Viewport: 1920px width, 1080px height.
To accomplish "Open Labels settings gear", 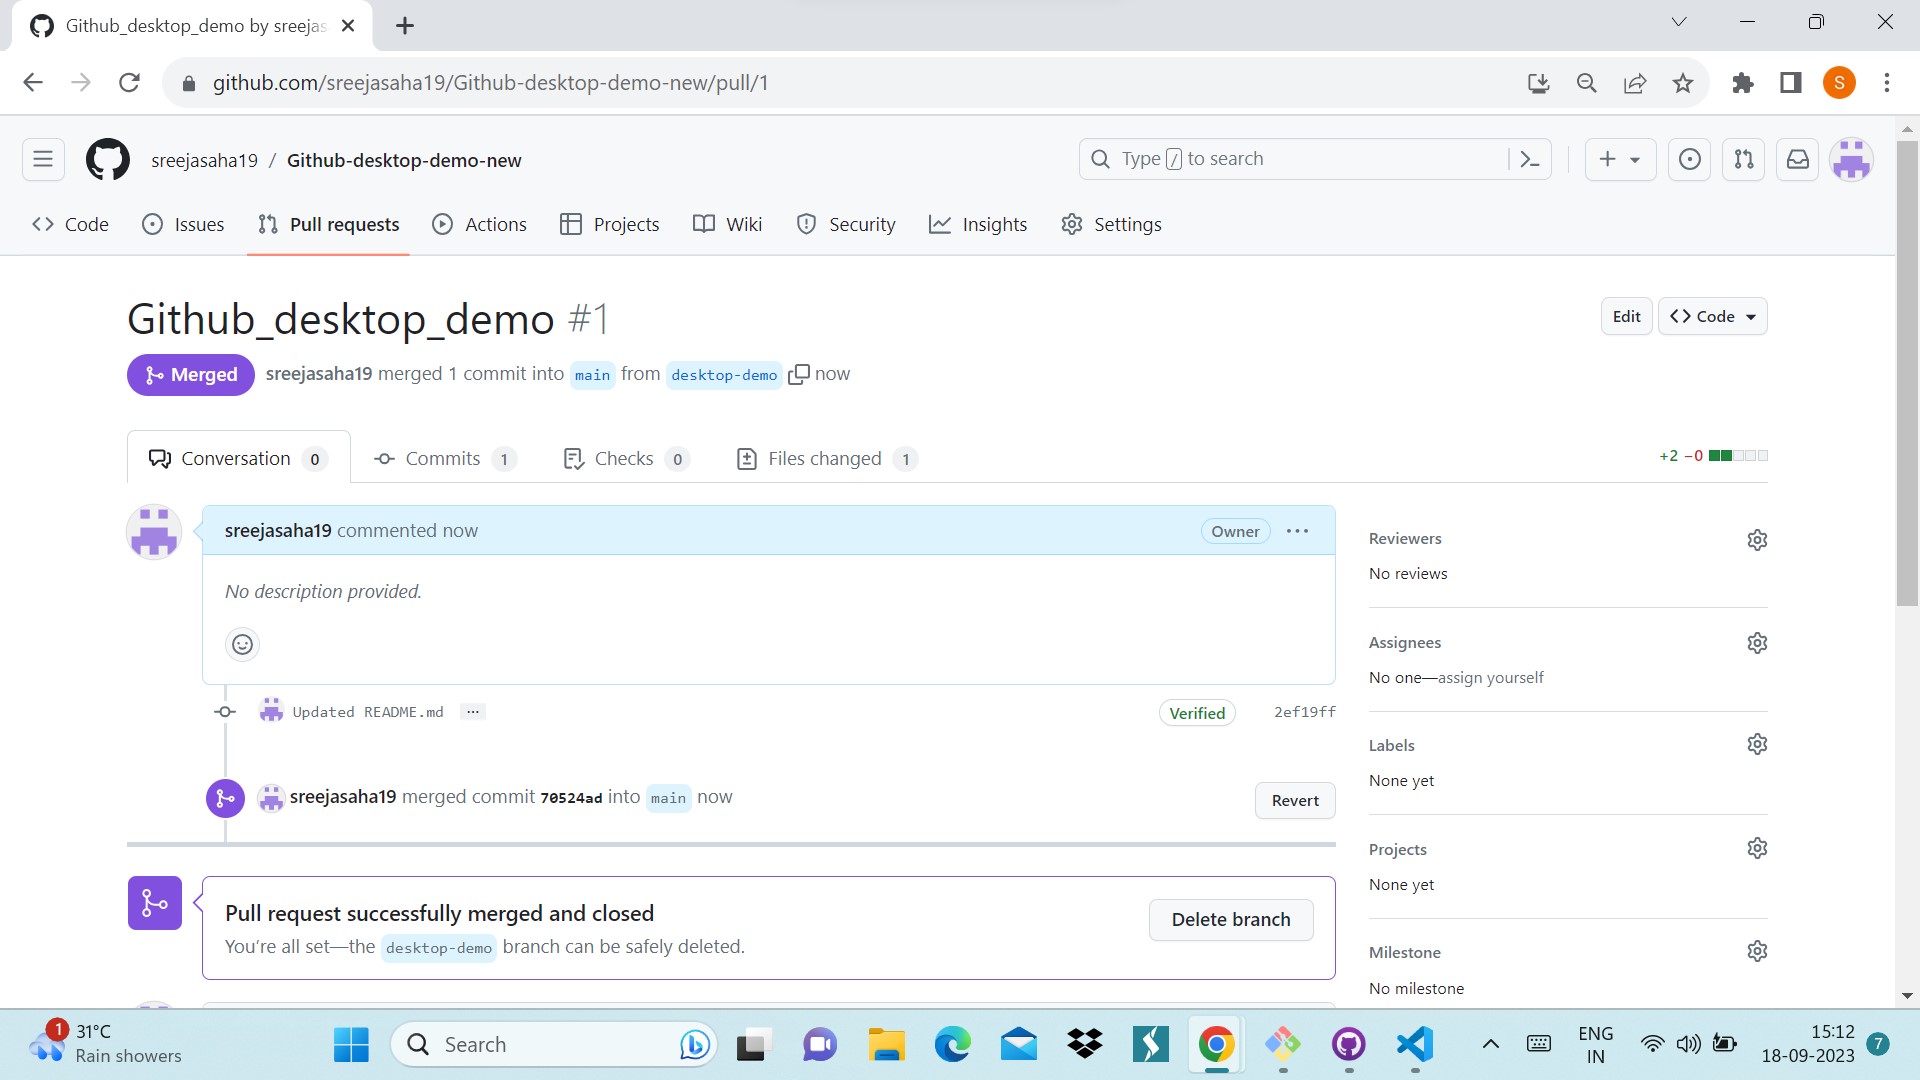I will (1757, 745).
